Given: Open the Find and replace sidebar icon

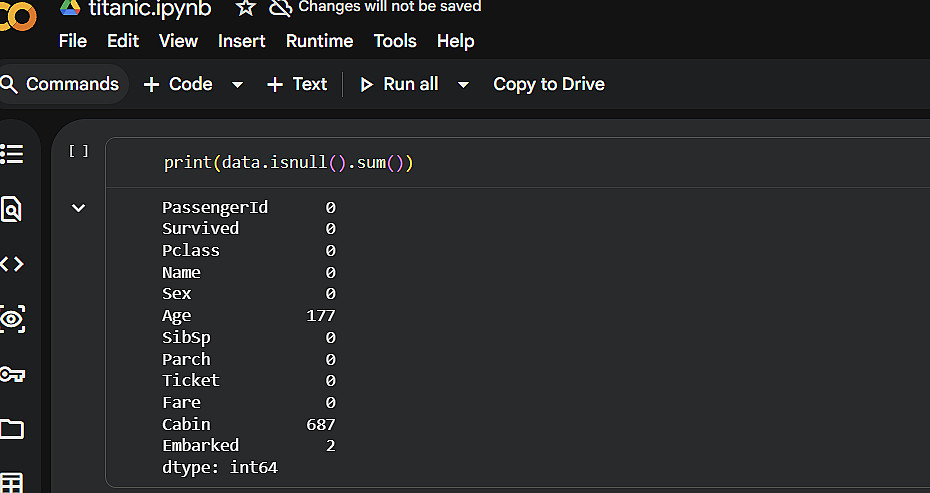Looking at the screenshot, I should point(11,209).
